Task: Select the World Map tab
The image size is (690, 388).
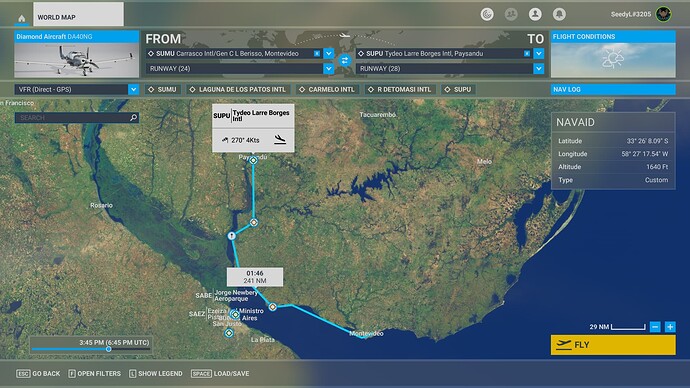Action: 78,14
